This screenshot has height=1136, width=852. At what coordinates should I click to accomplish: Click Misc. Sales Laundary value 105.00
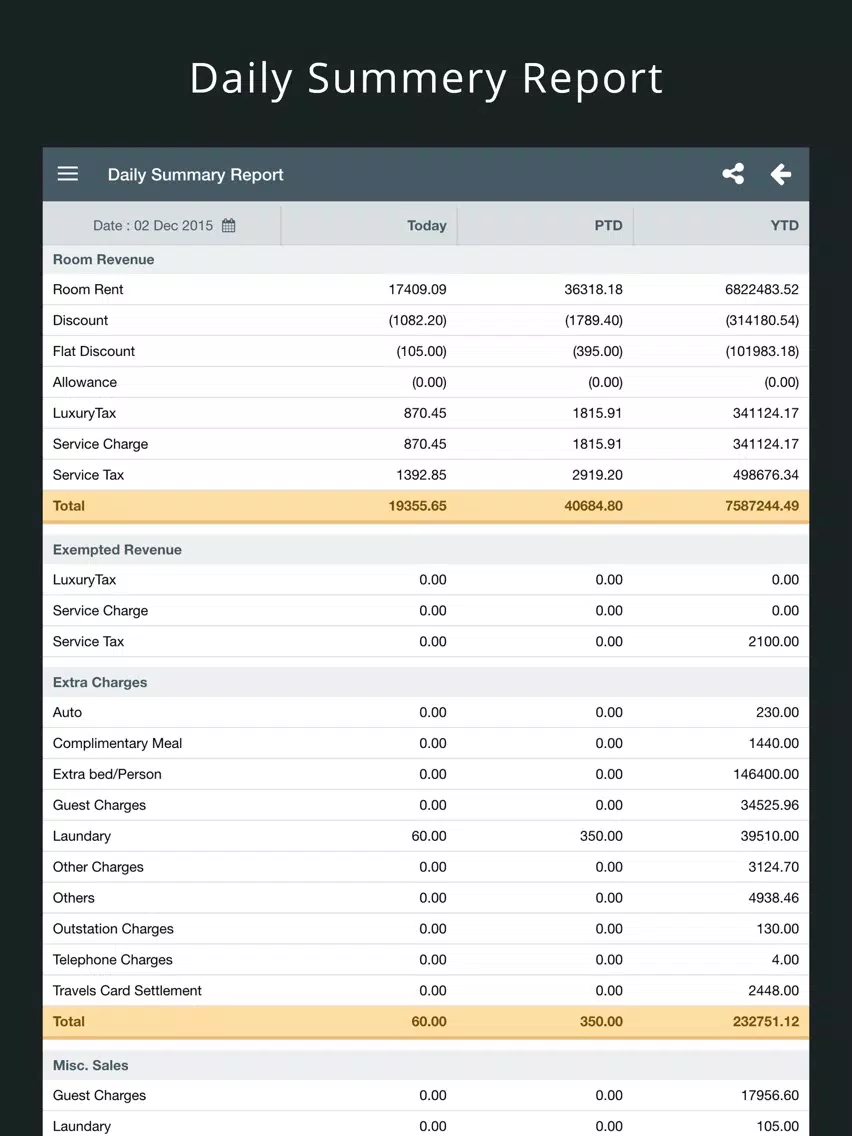pyautogui.click(x=777, y=1127)
